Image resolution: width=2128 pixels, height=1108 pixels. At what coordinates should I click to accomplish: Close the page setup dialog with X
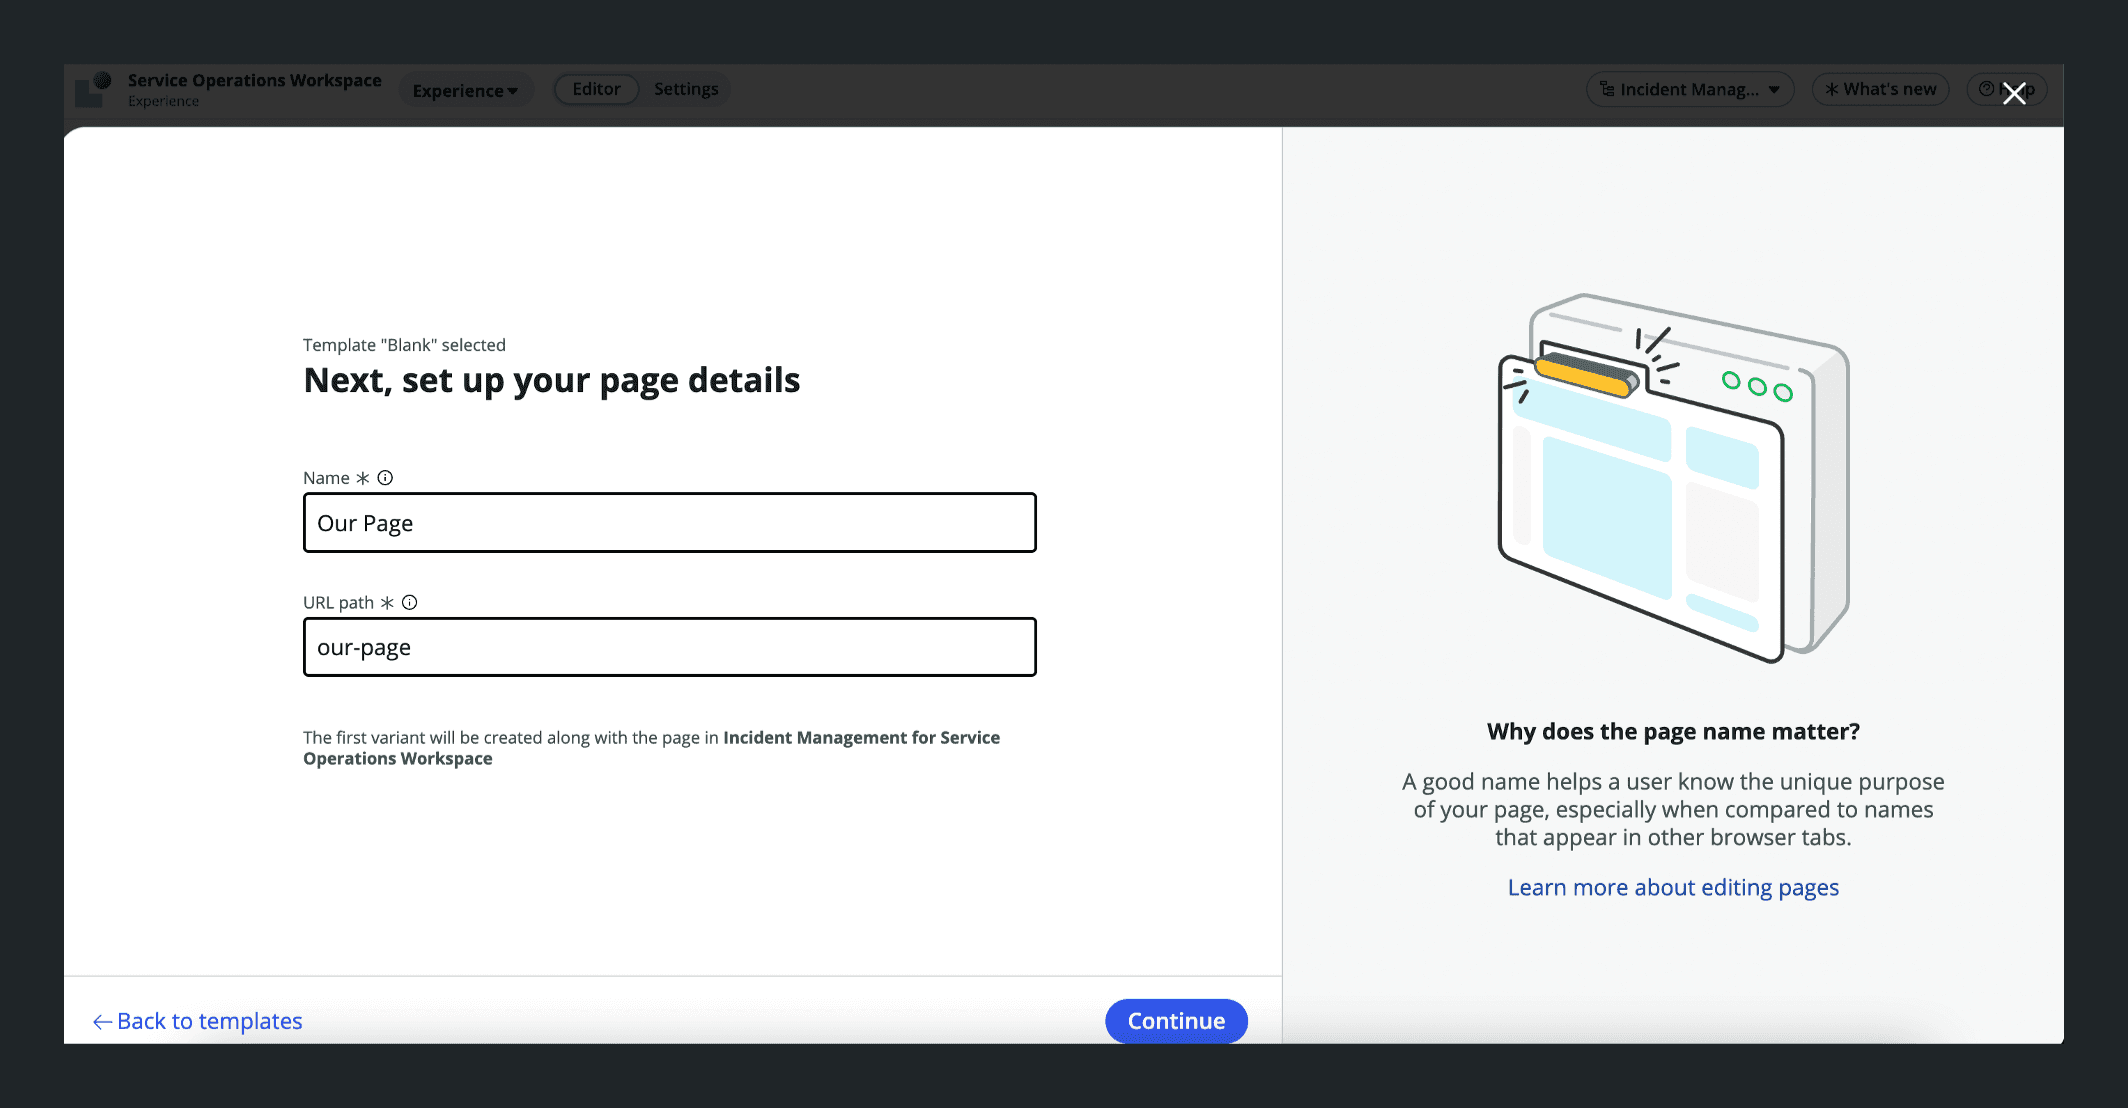pos(2014,93)
